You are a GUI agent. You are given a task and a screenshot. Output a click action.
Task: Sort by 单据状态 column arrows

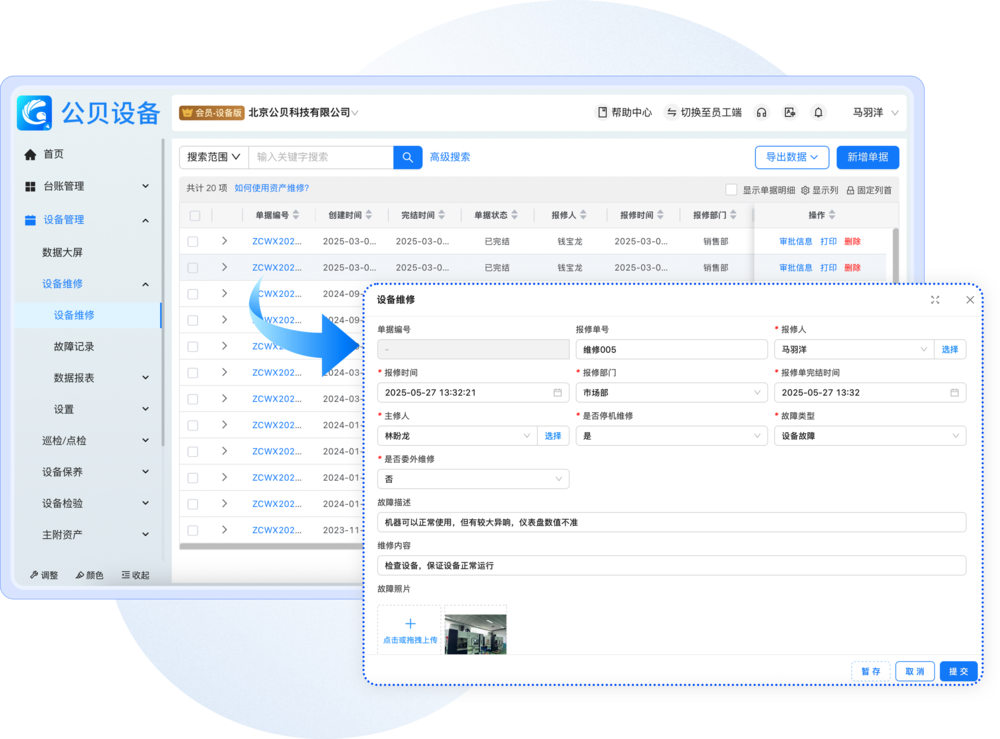click(x=515, y=215)
